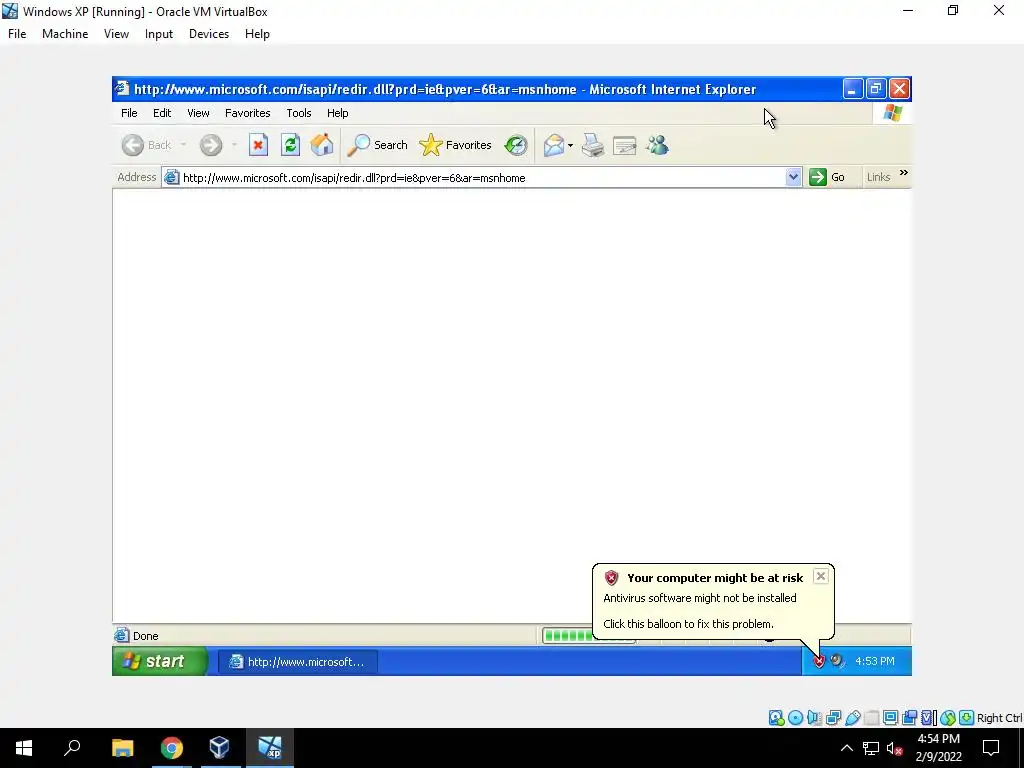
Task: Open the Messenger people icon
Action: pyautogui.click(x=657, y=145)
